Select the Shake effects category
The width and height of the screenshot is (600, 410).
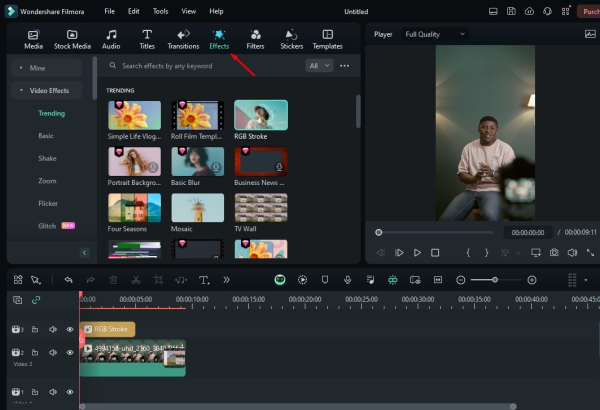pyautogui.click(x=47, y=158)
